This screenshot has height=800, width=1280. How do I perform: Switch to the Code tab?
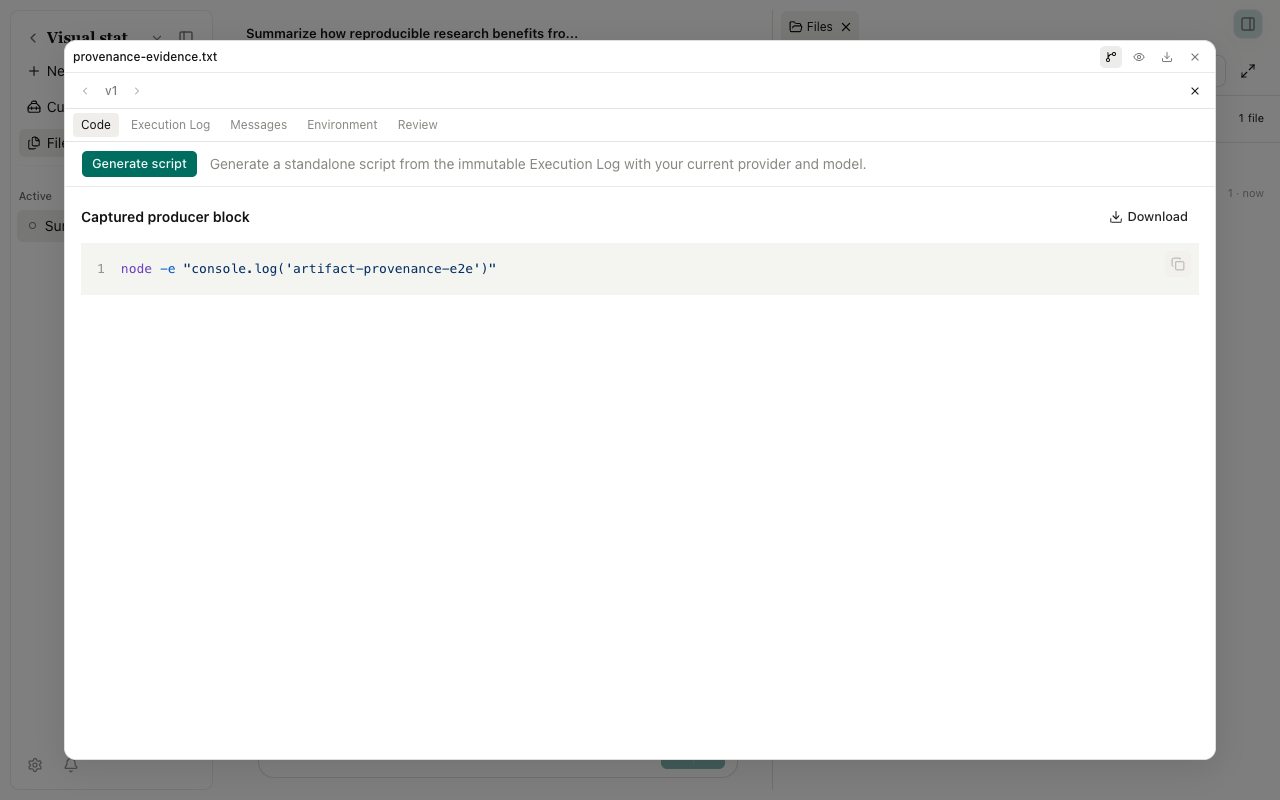pyautogui.click(x=96, y=125)
